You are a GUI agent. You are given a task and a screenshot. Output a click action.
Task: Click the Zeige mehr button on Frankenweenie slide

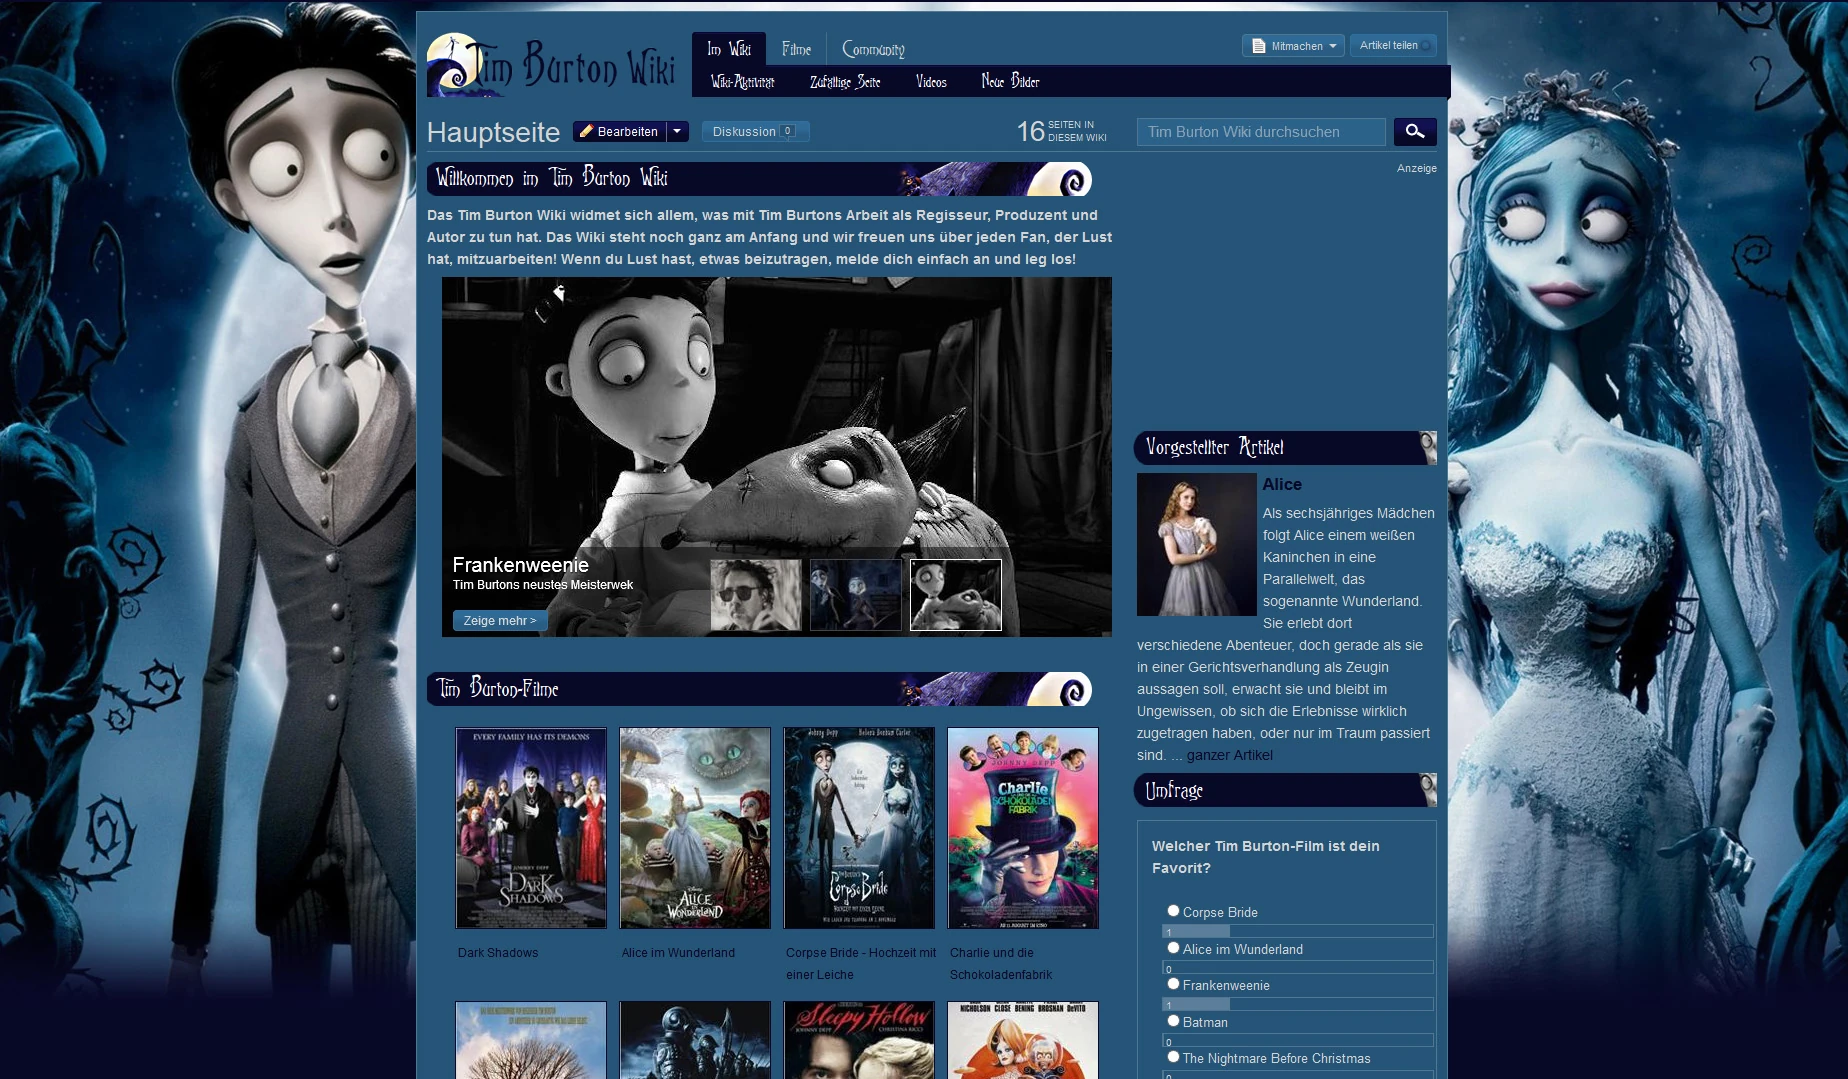pyautogui.click(x=500, y=621)
